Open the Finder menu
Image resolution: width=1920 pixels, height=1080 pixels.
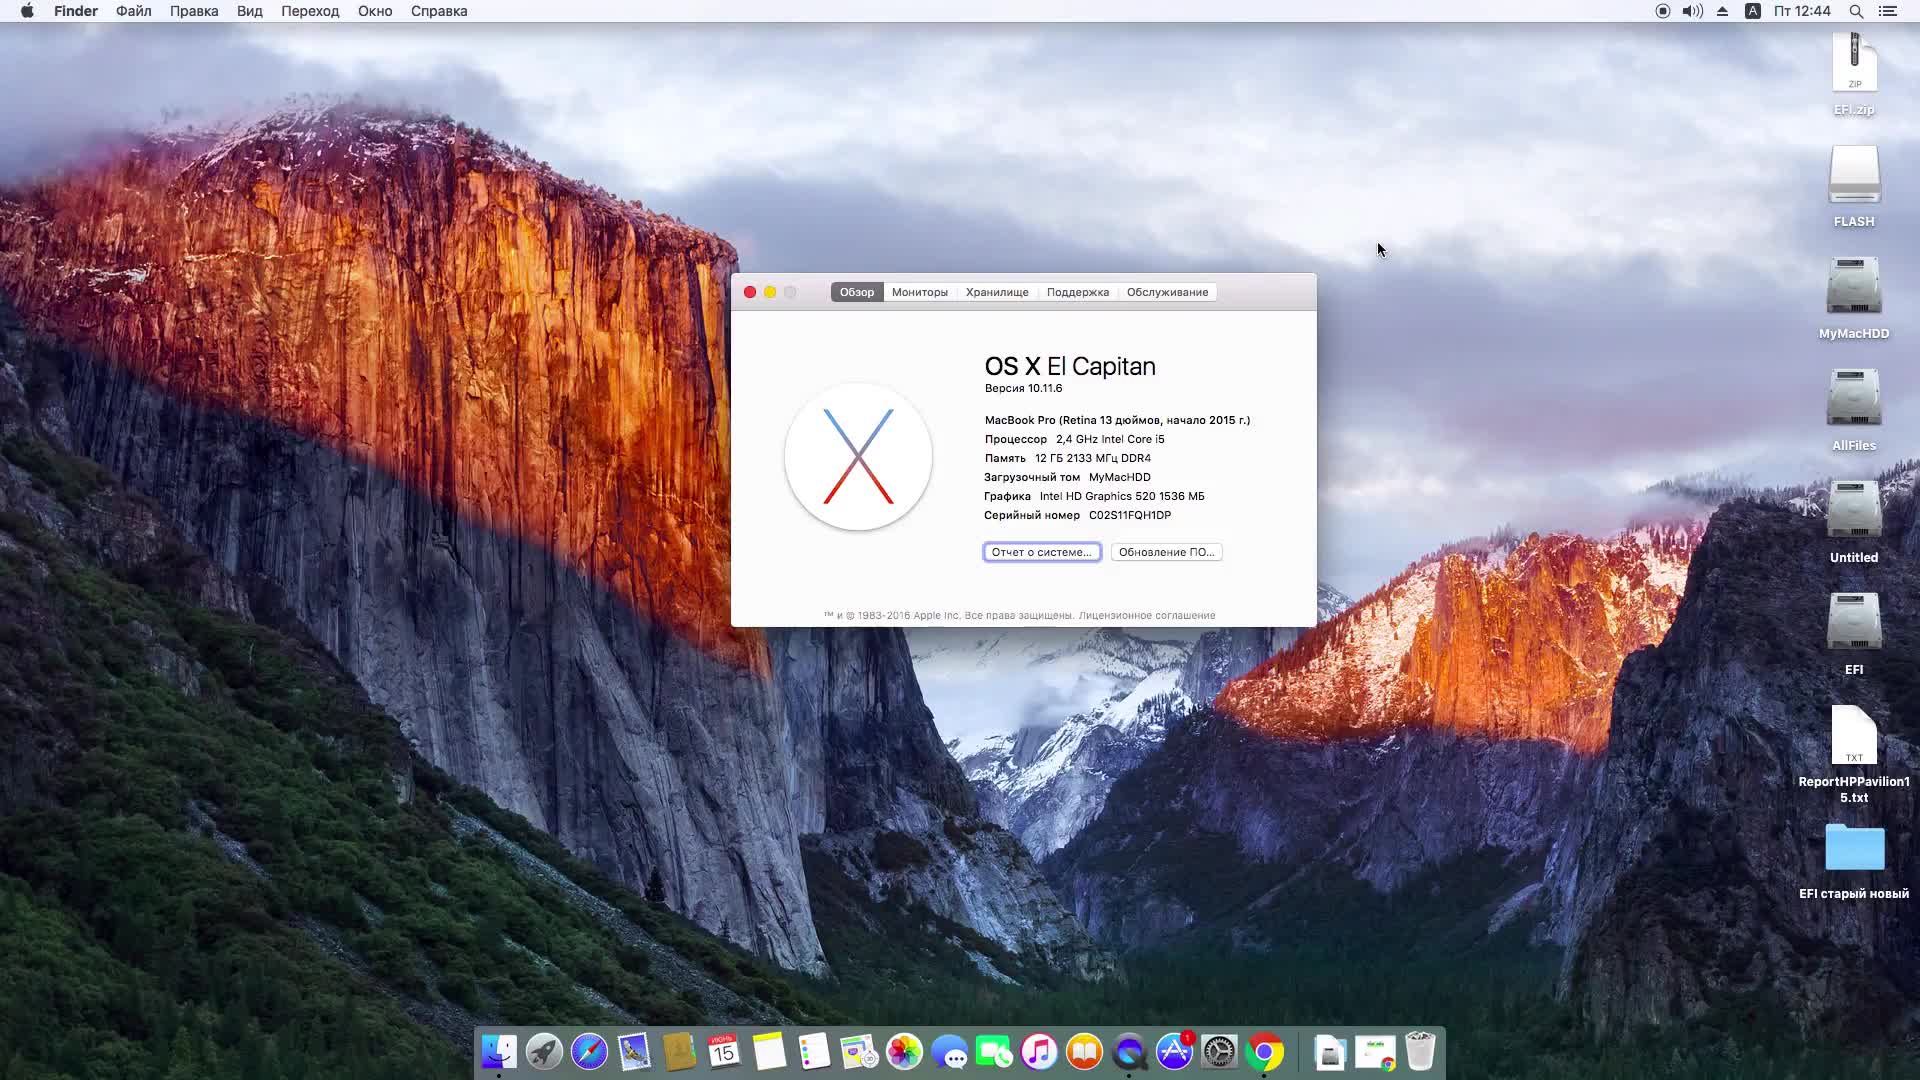(x=76, y=11)
